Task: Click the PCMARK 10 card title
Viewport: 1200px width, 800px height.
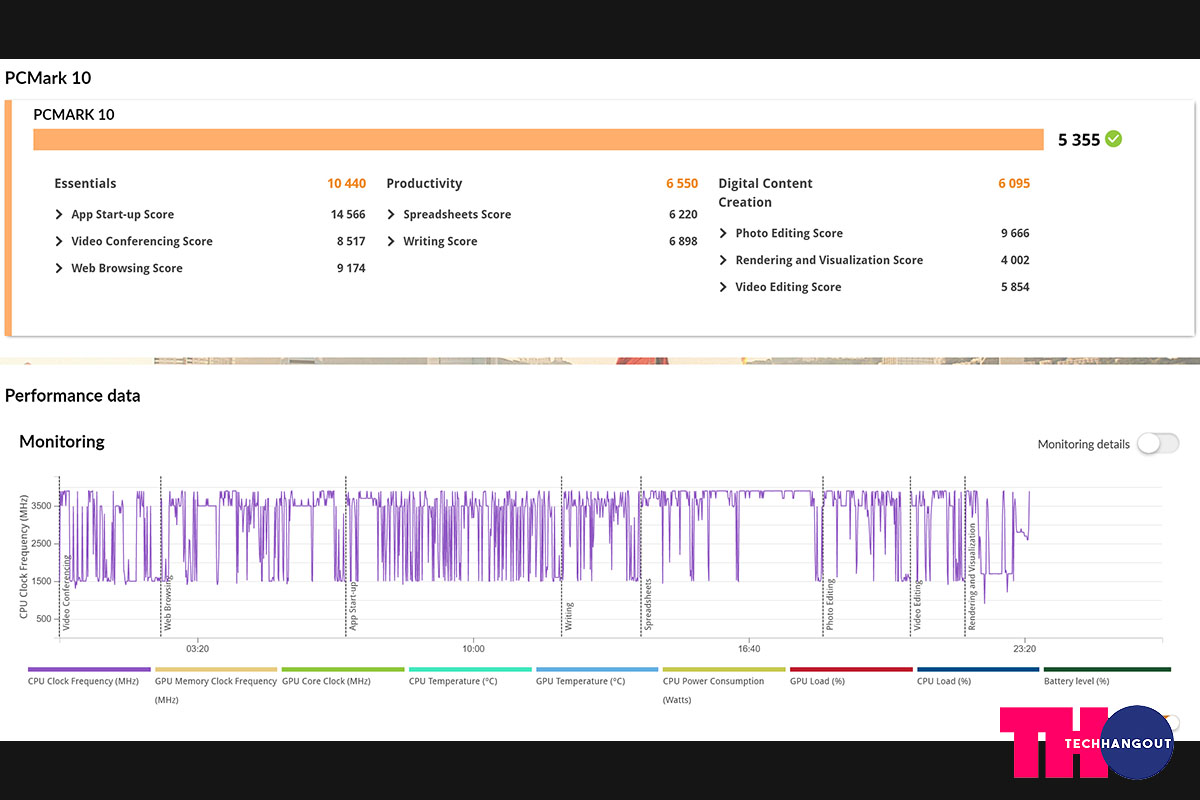Action: [74, 114]
